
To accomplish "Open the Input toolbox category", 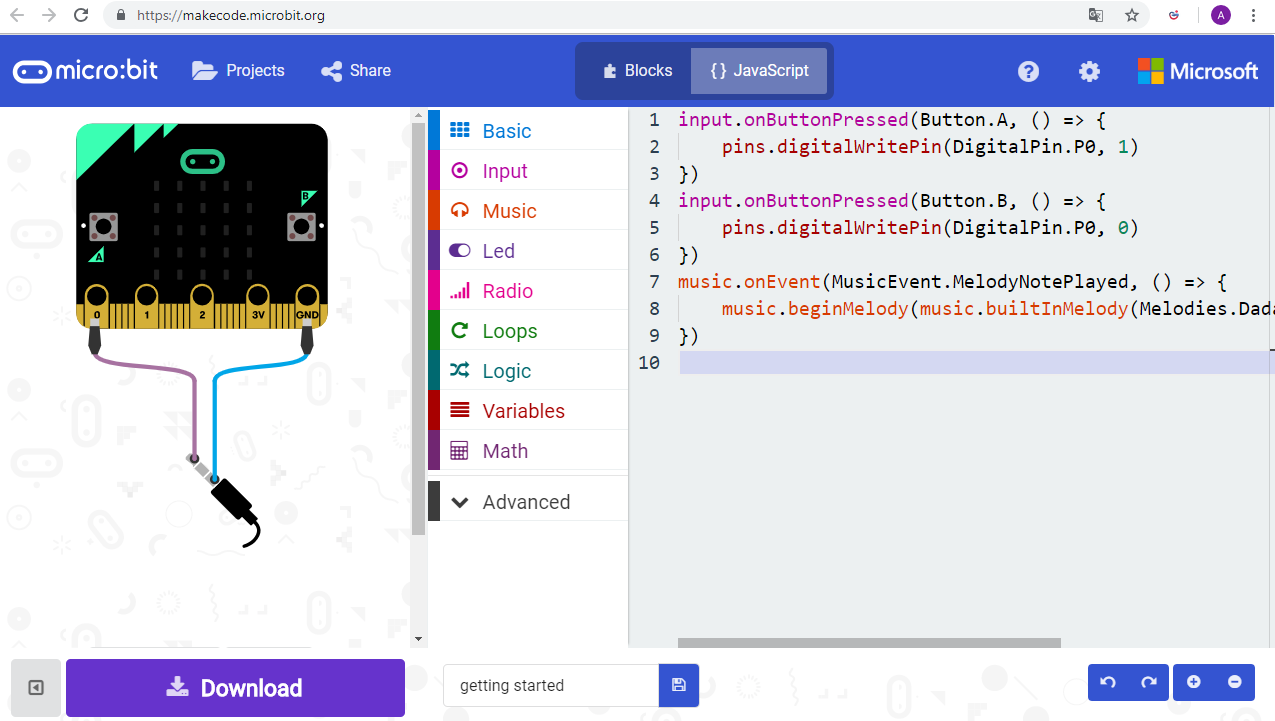I will 528,170.
